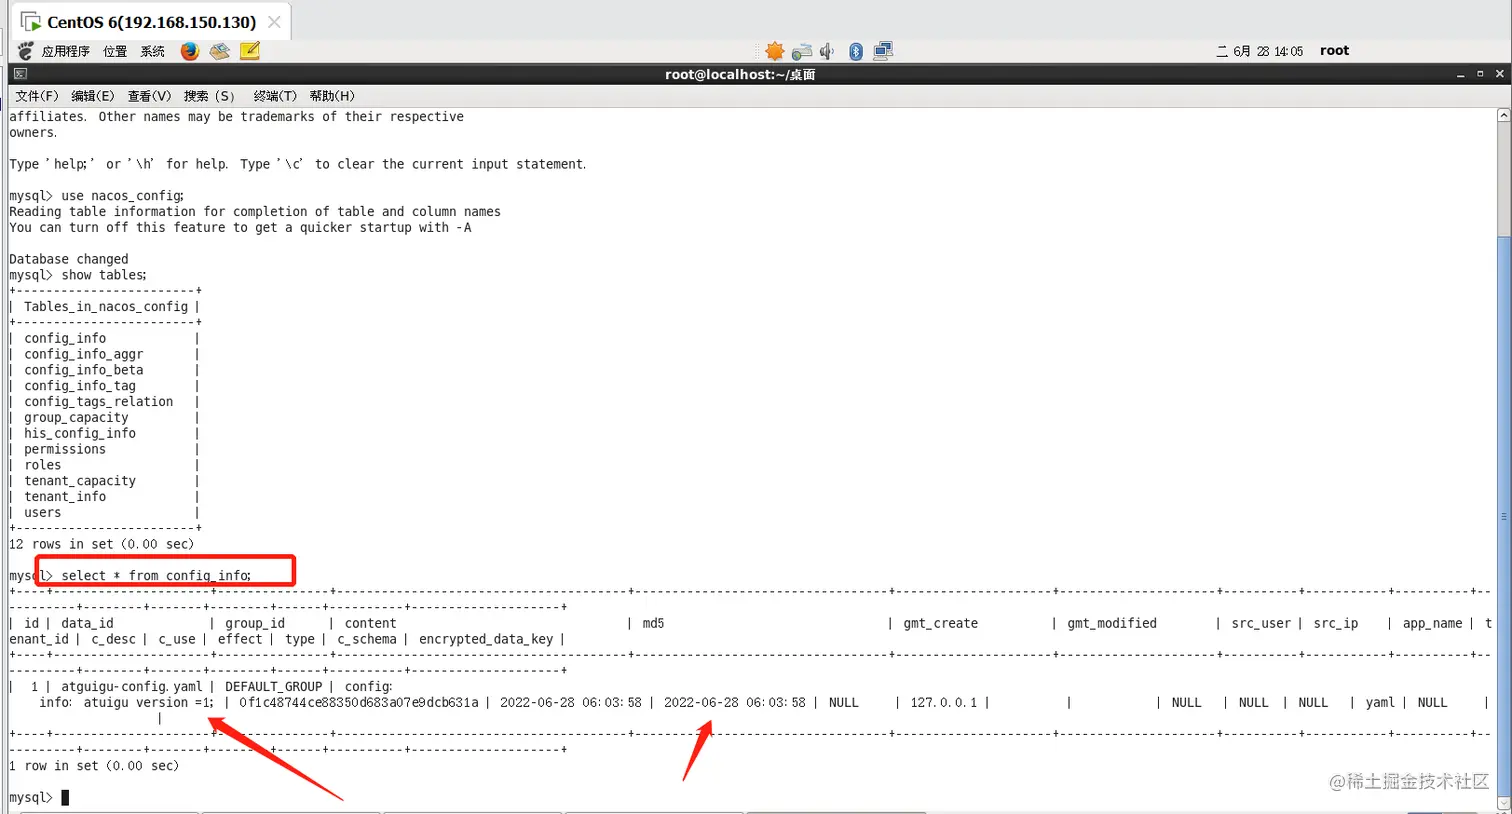Open the 应用程序 applications menu
This screenshot has height=814, width=1512.
click(x=66, y=51)
